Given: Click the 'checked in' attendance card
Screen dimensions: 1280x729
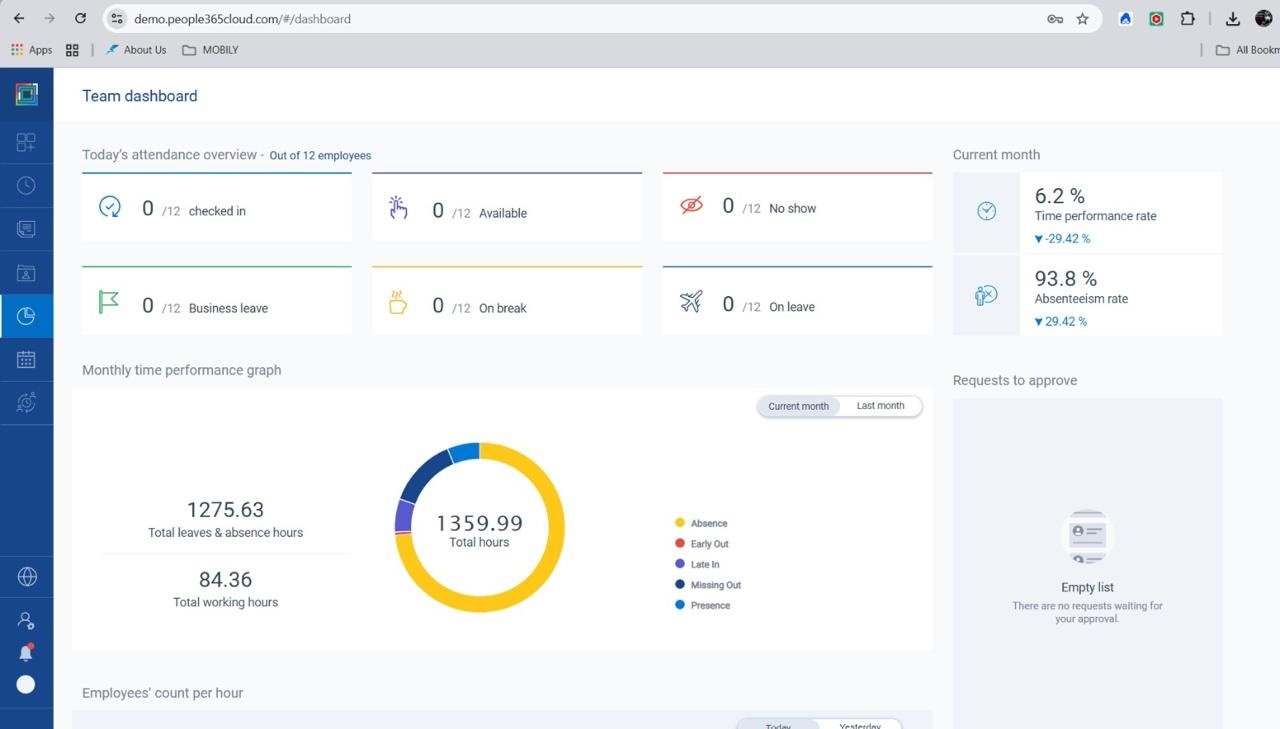Looking at the screenshot, I should [x=216, y=208].
